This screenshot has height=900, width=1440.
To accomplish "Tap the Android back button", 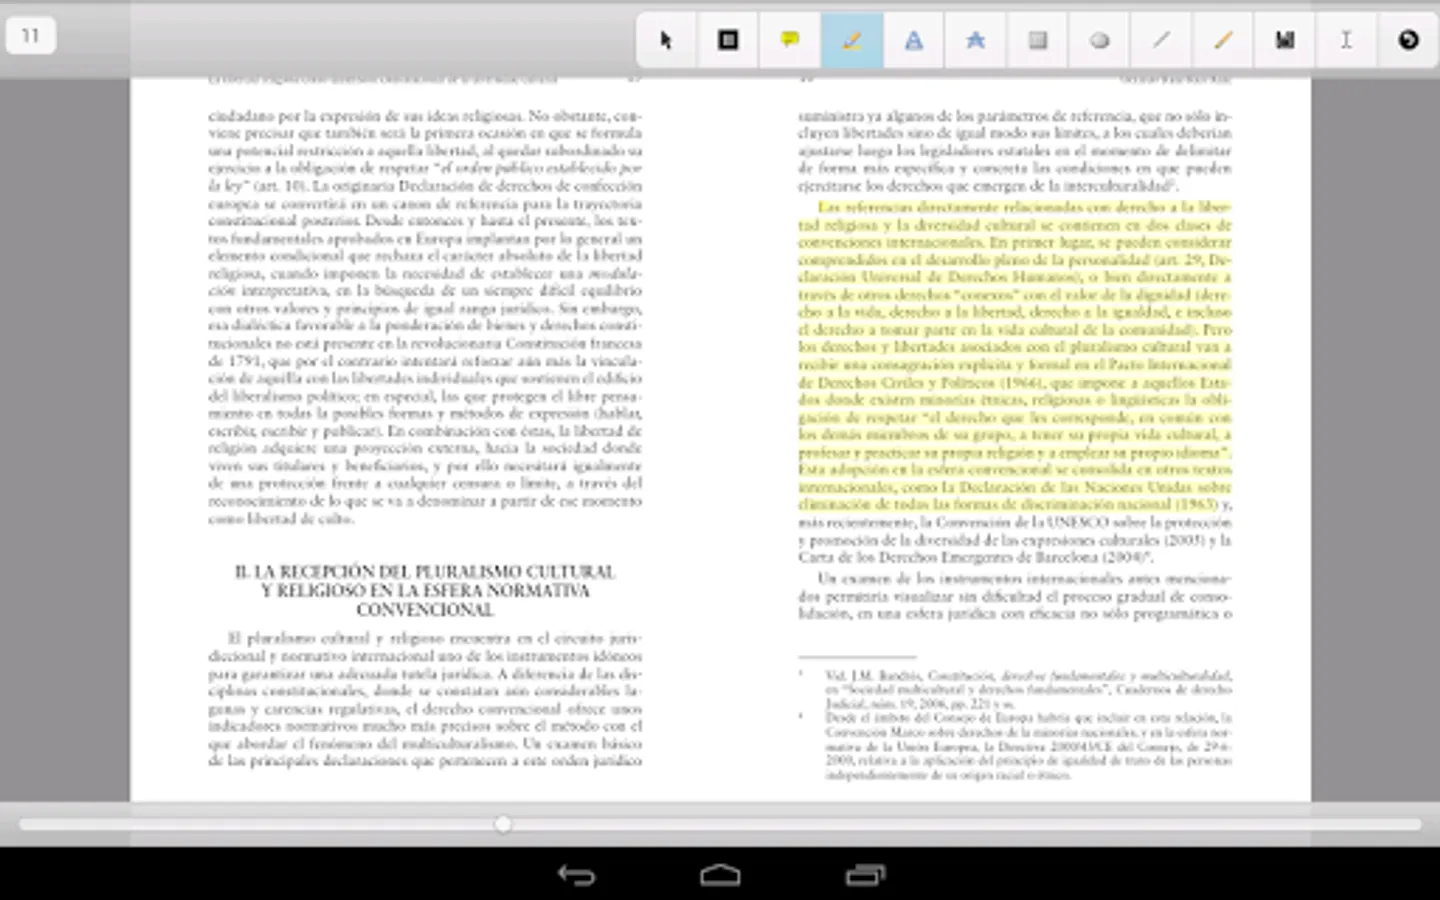I will [x=576, y=875].
